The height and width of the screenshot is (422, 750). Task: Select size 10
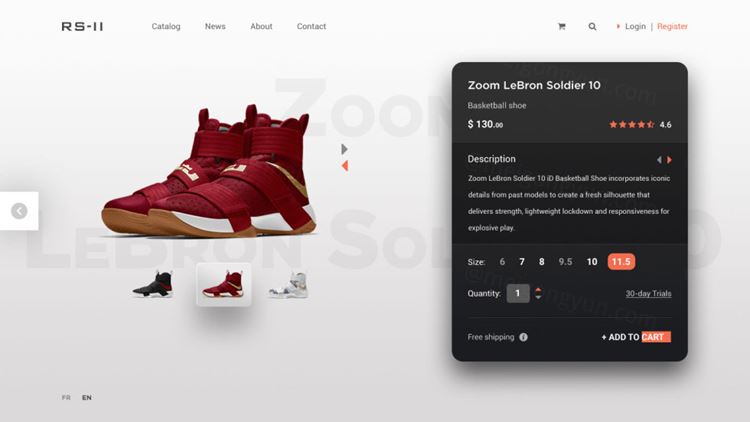click(592, 262)
